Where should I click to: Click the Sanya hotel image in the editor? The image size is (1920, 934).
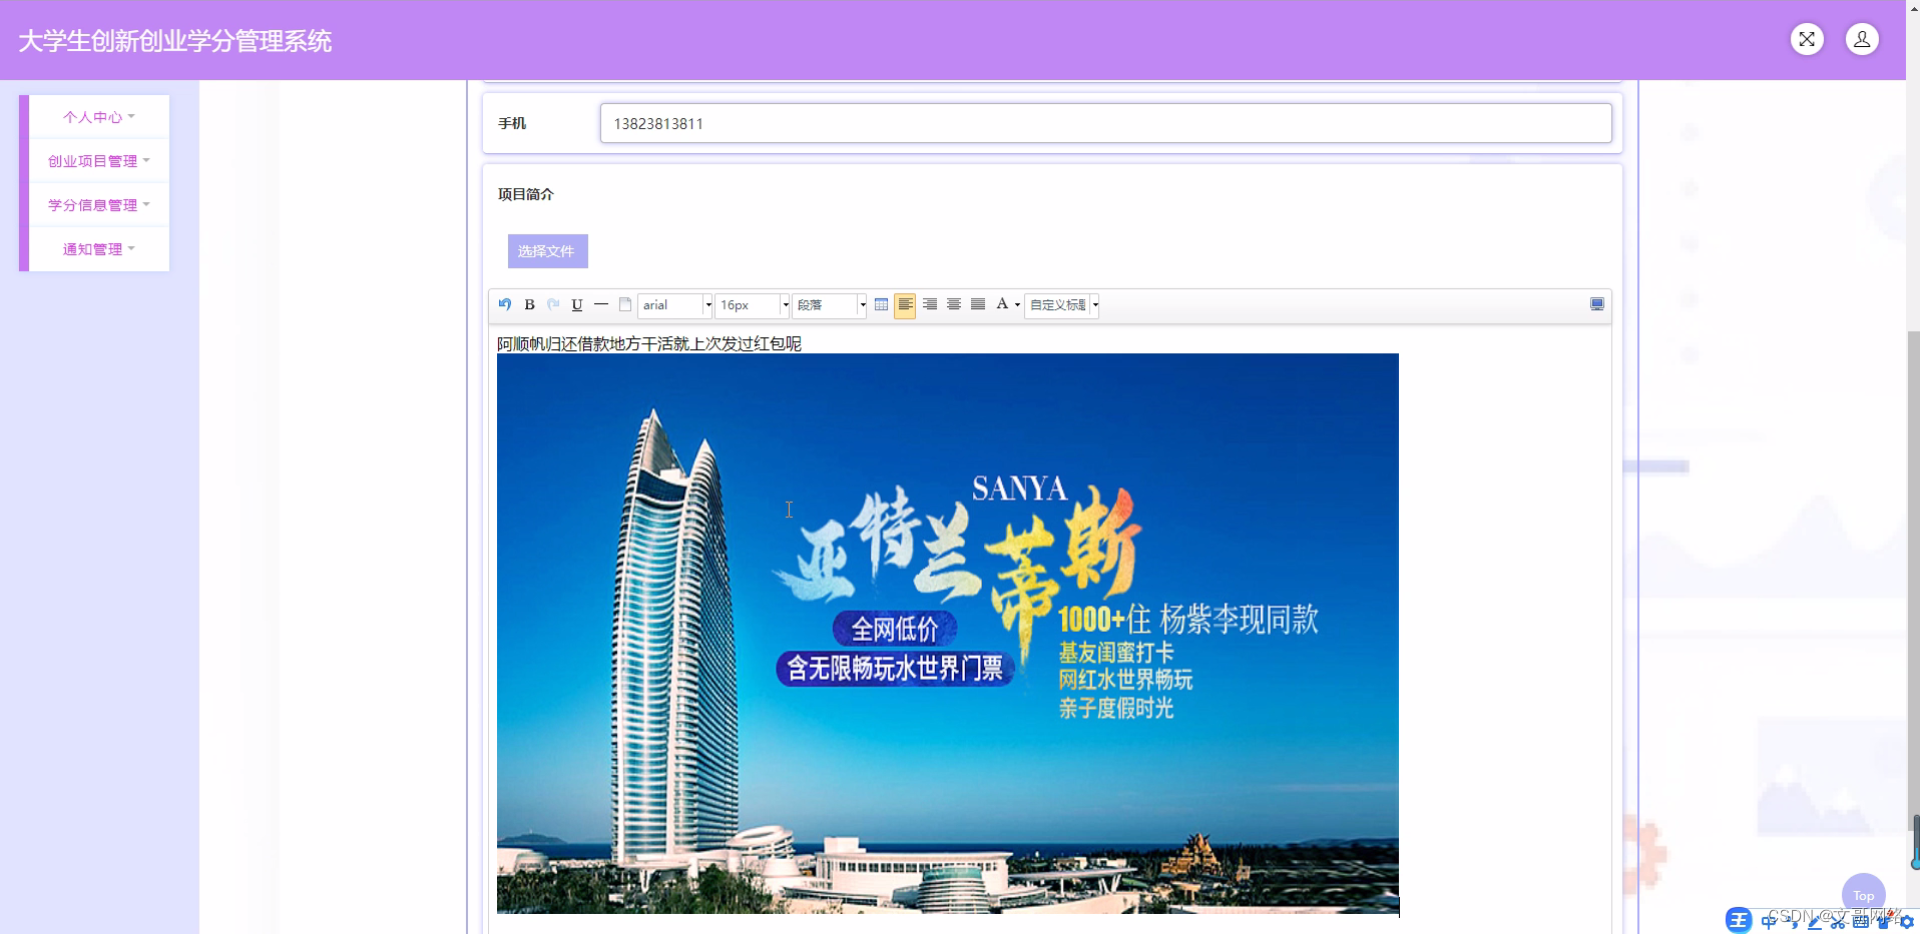point(948,634)
